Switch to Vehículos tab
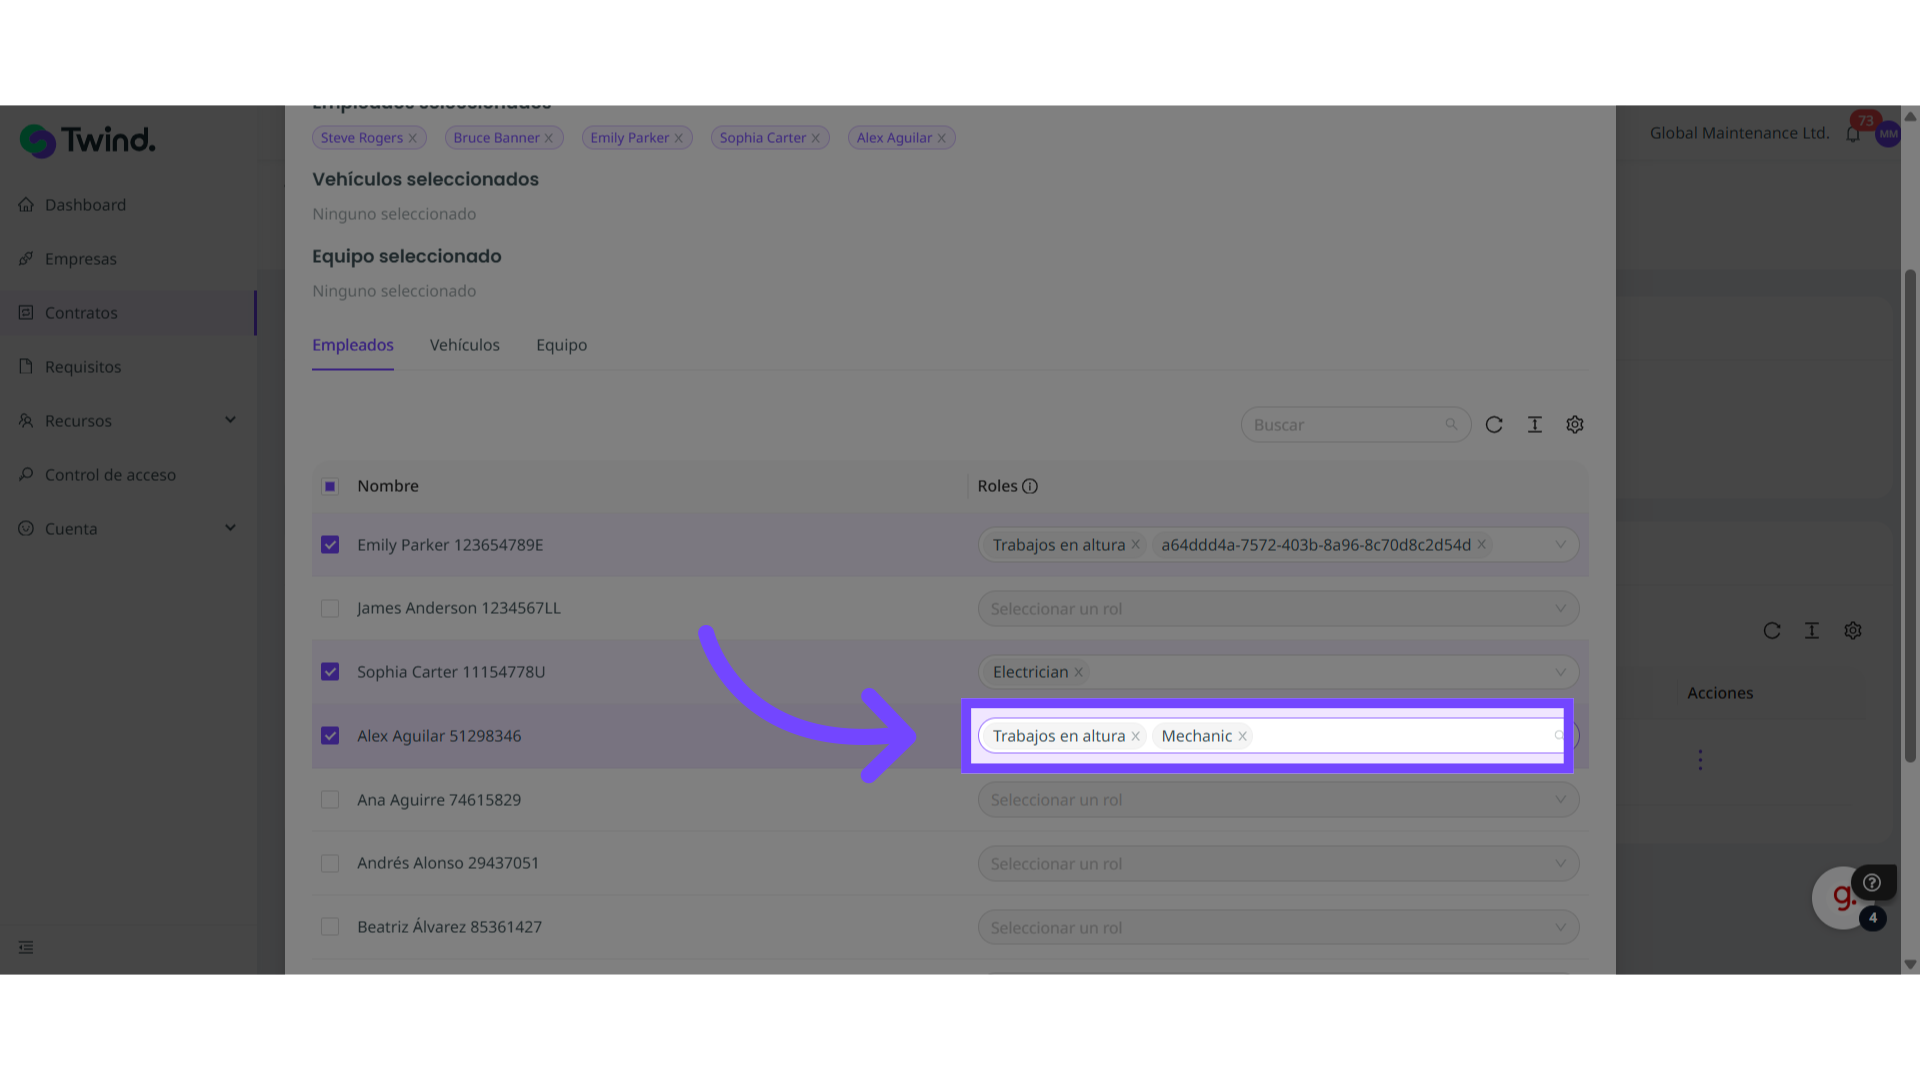This screenshot has height=1080, width=1920. 464,345
